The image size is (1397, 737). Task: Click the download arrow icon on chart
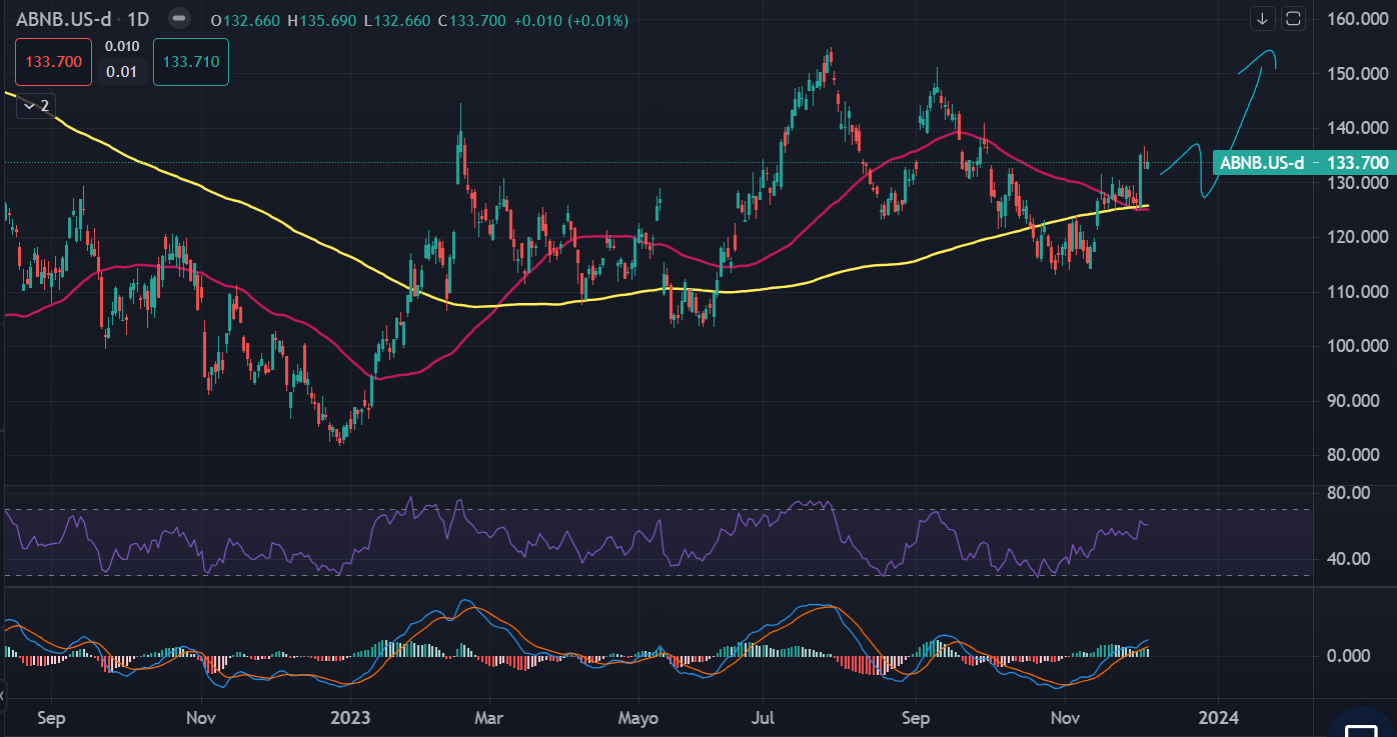pos(1263,19)
